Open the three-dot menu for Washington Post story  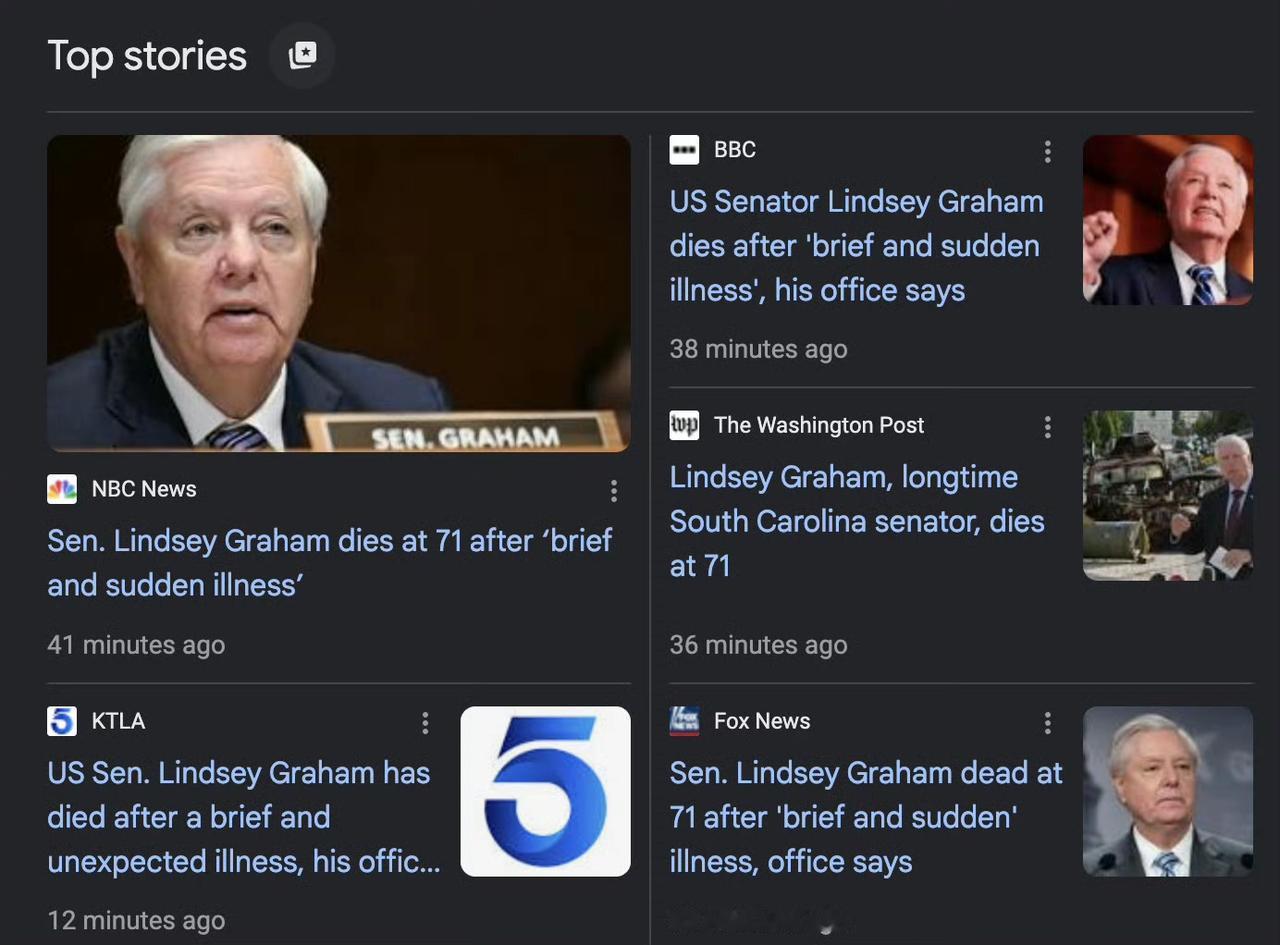pos(1047,427)
